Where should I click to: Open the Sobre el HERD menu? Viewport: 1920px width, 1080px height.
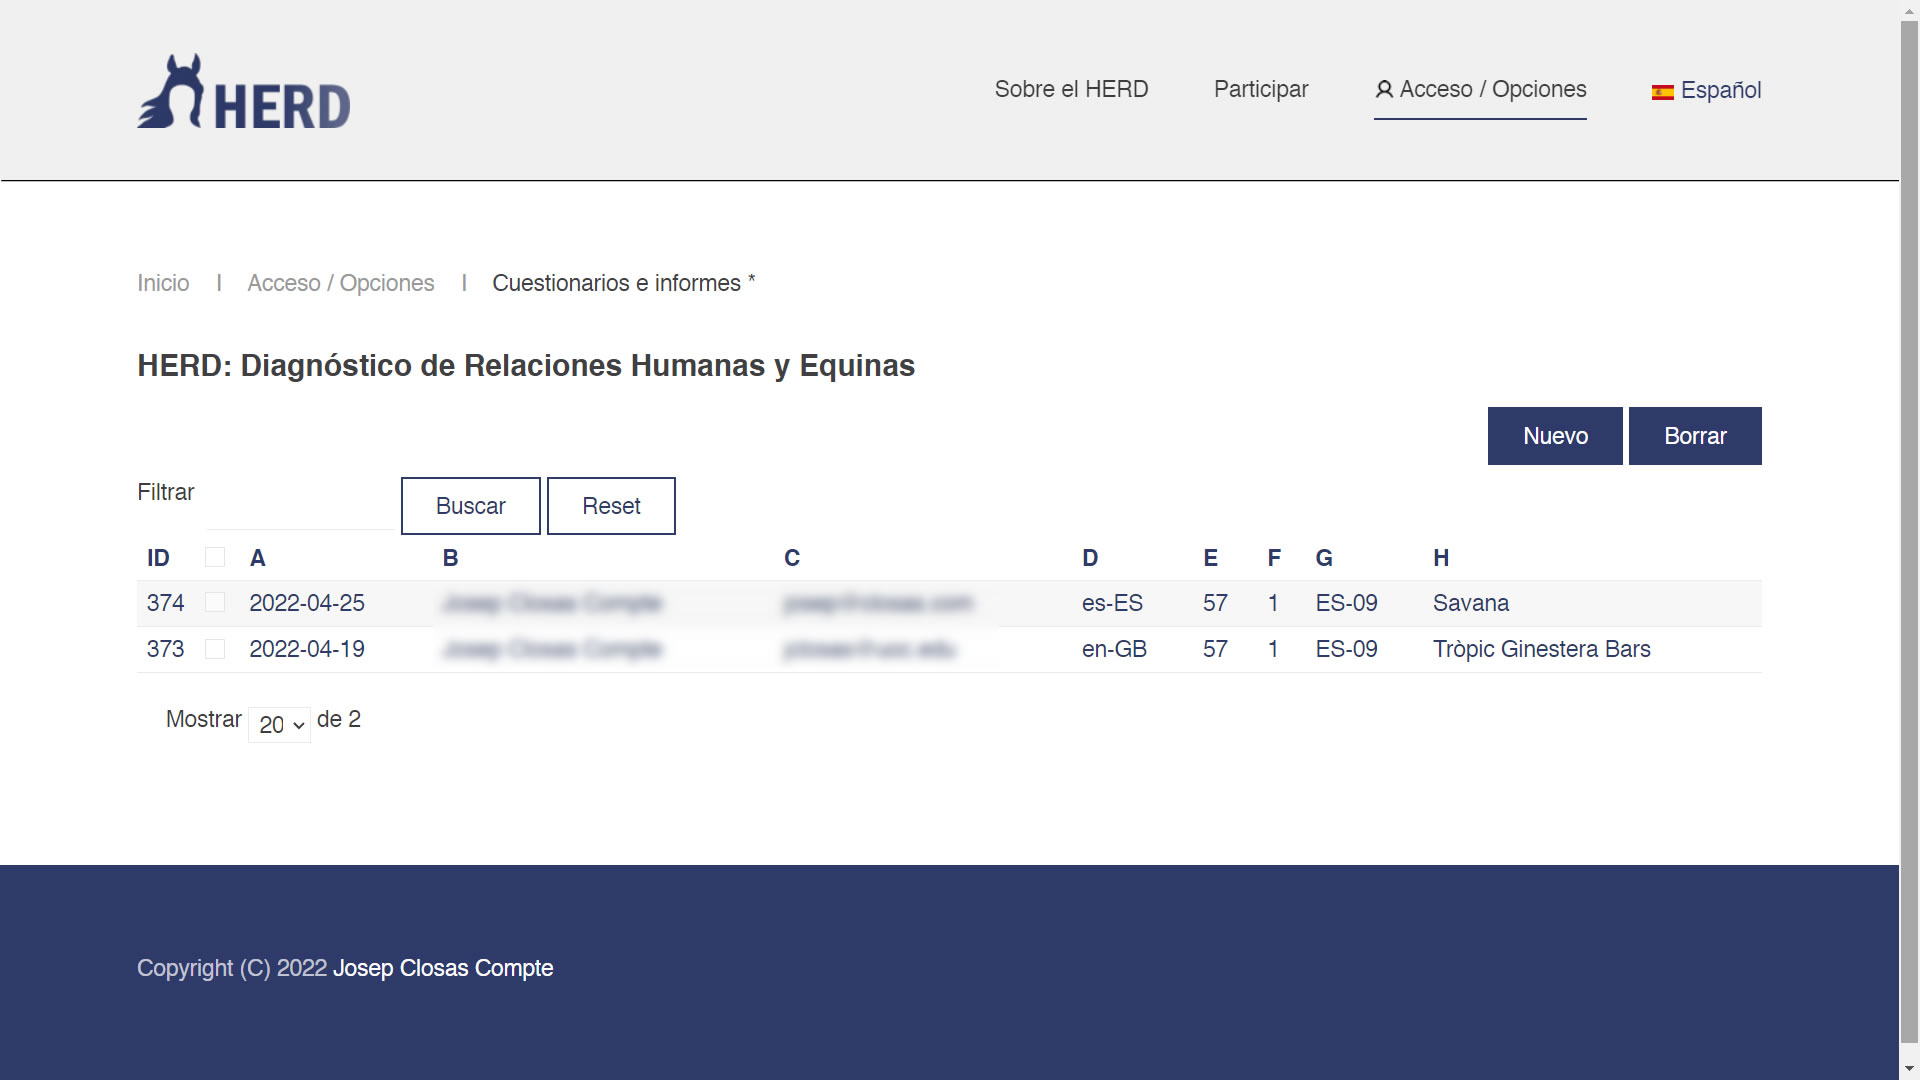coord(1071,89)
